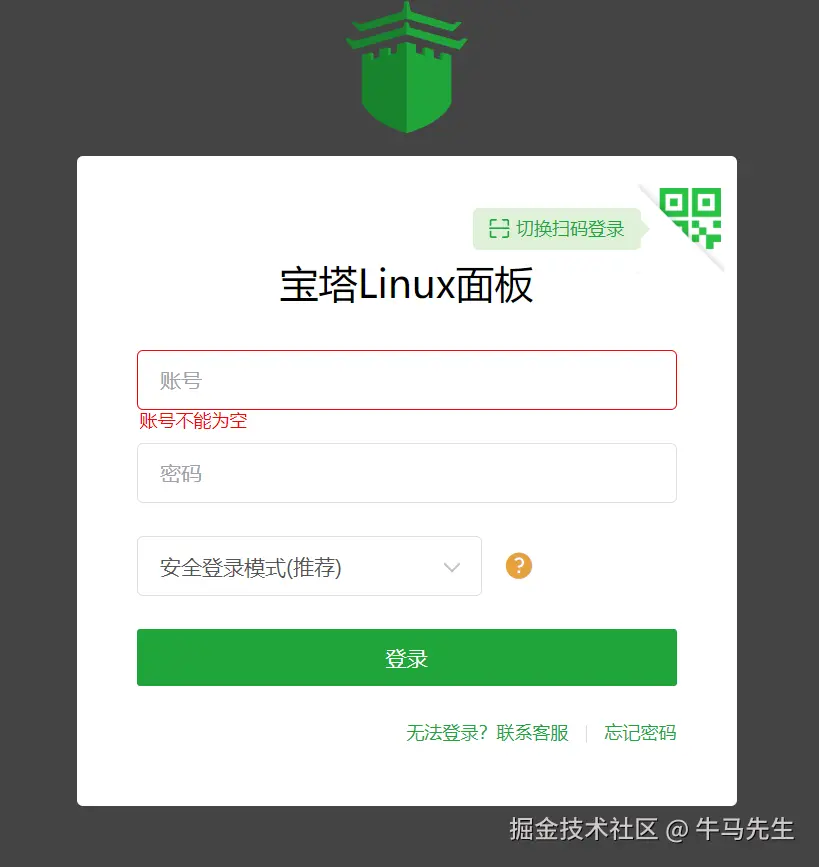Open the orange question mark help icon

click(519, 566)
